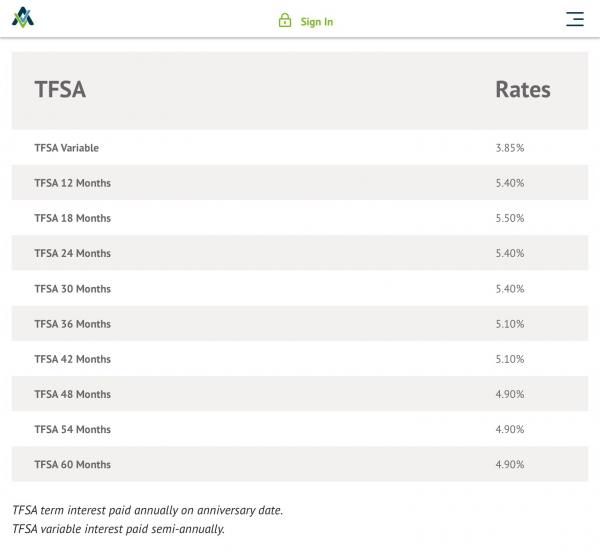The width and height of the screenshot is (600, 551).
Task: Click the credit union logo icon
Action: tap(22, 17)
